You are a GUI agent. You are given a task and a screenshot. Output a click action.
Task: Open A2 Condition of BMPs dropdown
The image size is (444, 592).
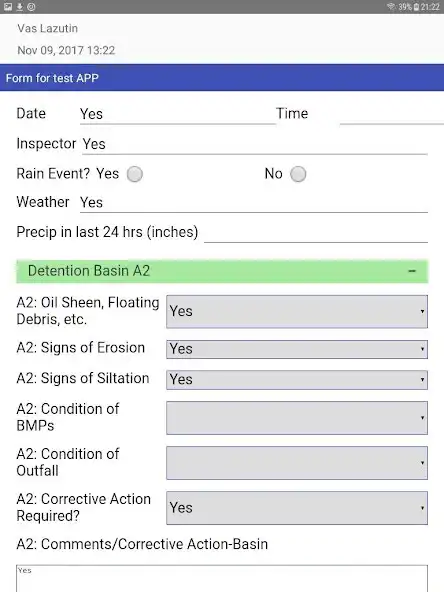(x=297, y=418)
